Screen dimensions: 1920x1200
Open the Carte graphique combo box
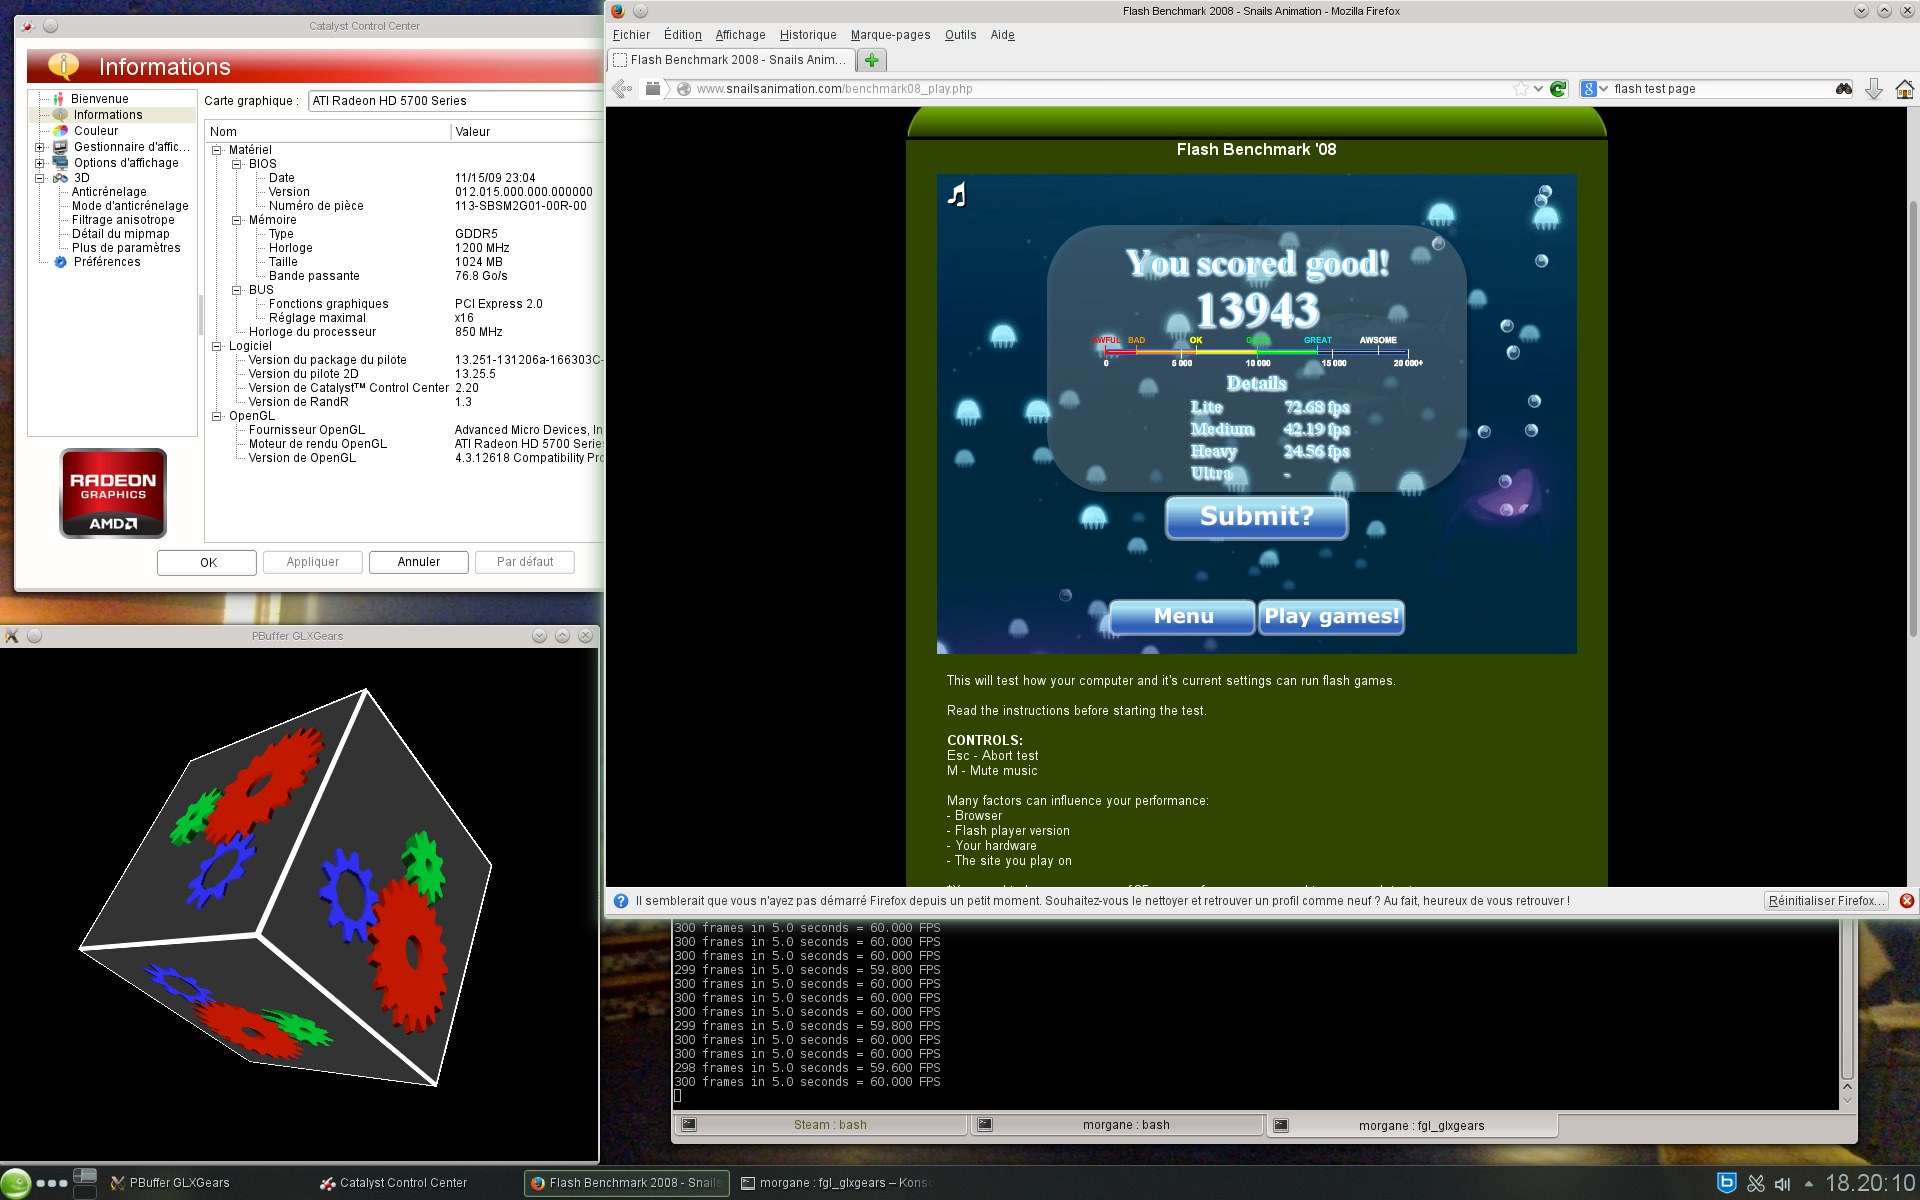[x=455, y=101]
